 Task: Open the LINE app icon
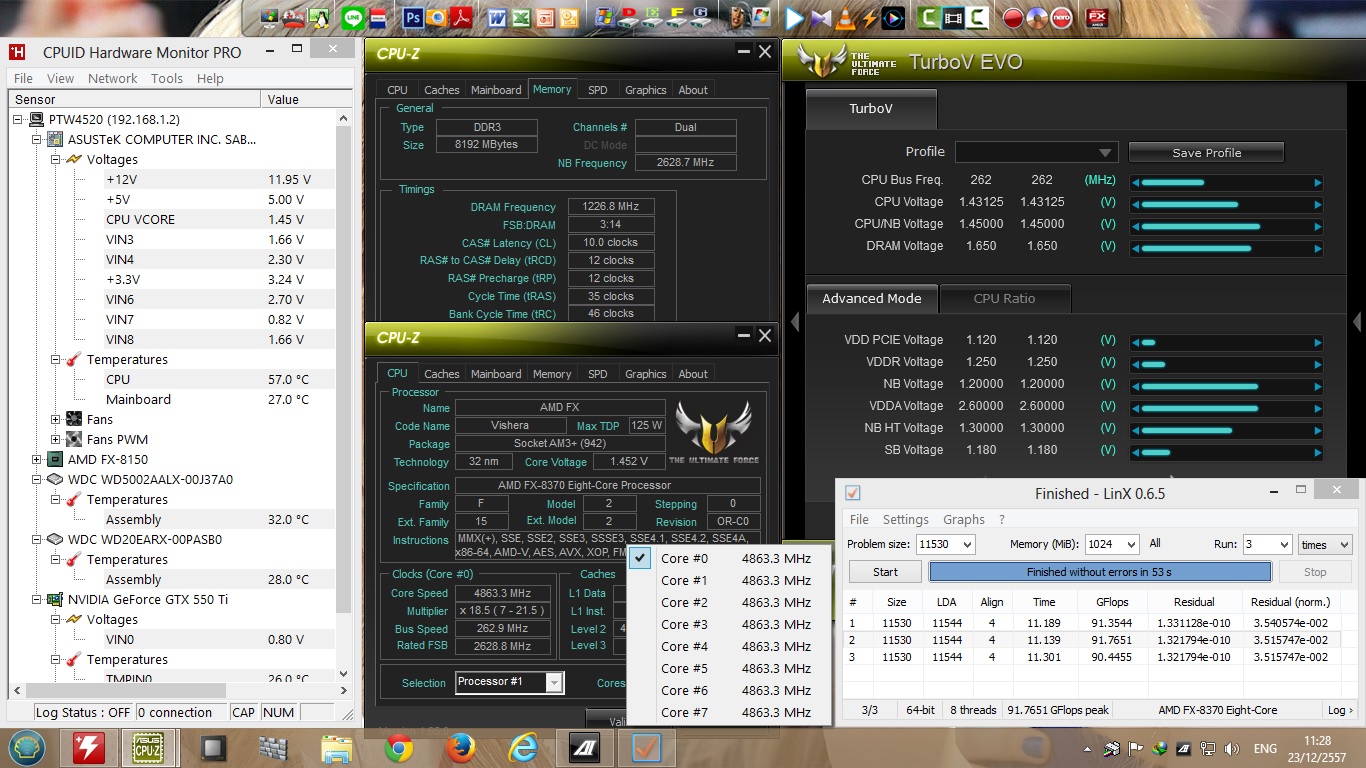(x=352, y=18)
